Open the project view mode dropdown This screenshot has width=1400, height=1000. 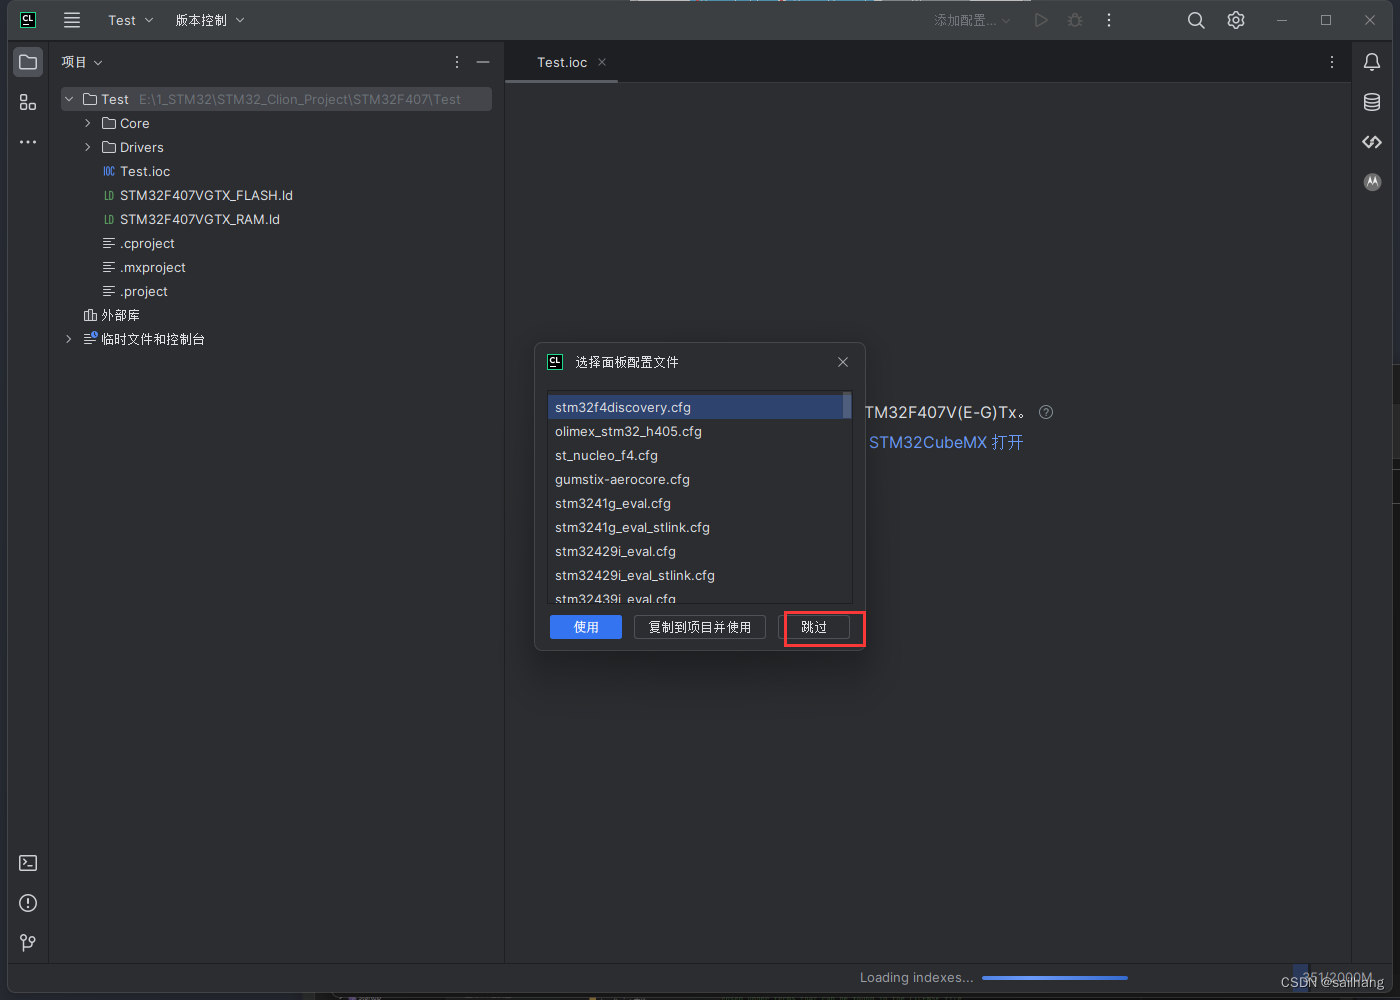82,62
